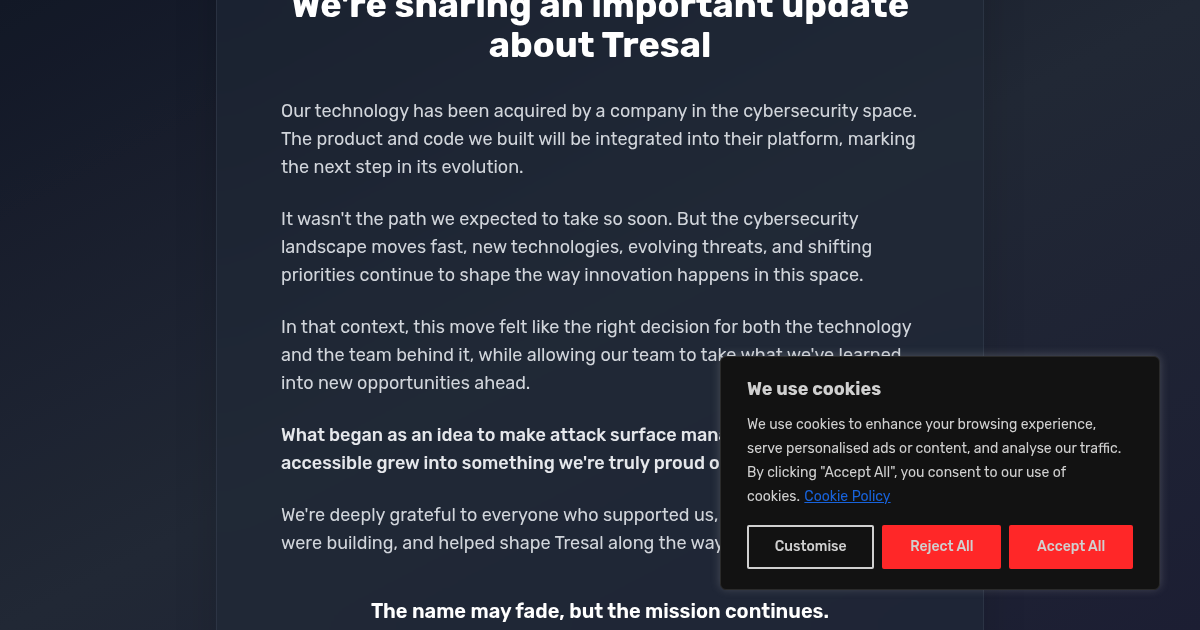This screenshot has height=630, width=1200.
Task: Click the cybersecurity landscape paragraph
Action: click(575, 246)
